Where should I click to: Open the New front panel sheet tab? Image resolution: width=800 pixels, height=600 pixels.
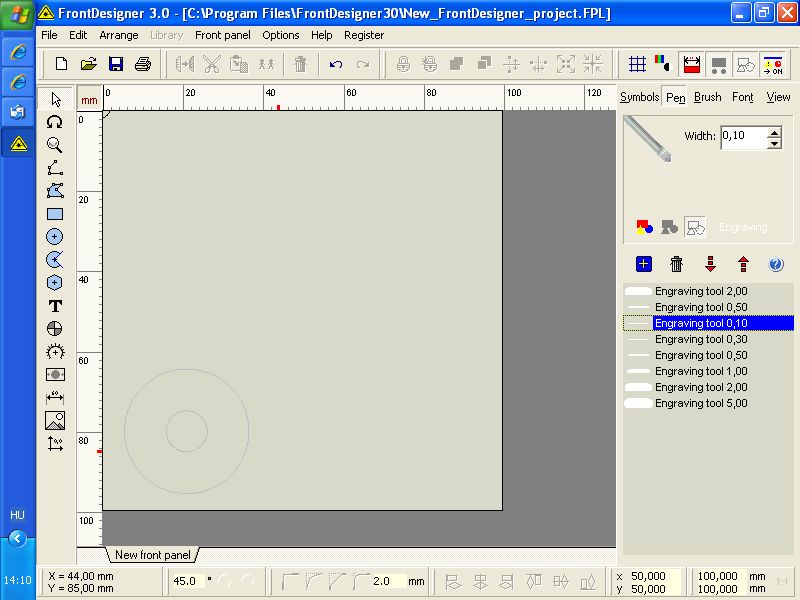153,555
